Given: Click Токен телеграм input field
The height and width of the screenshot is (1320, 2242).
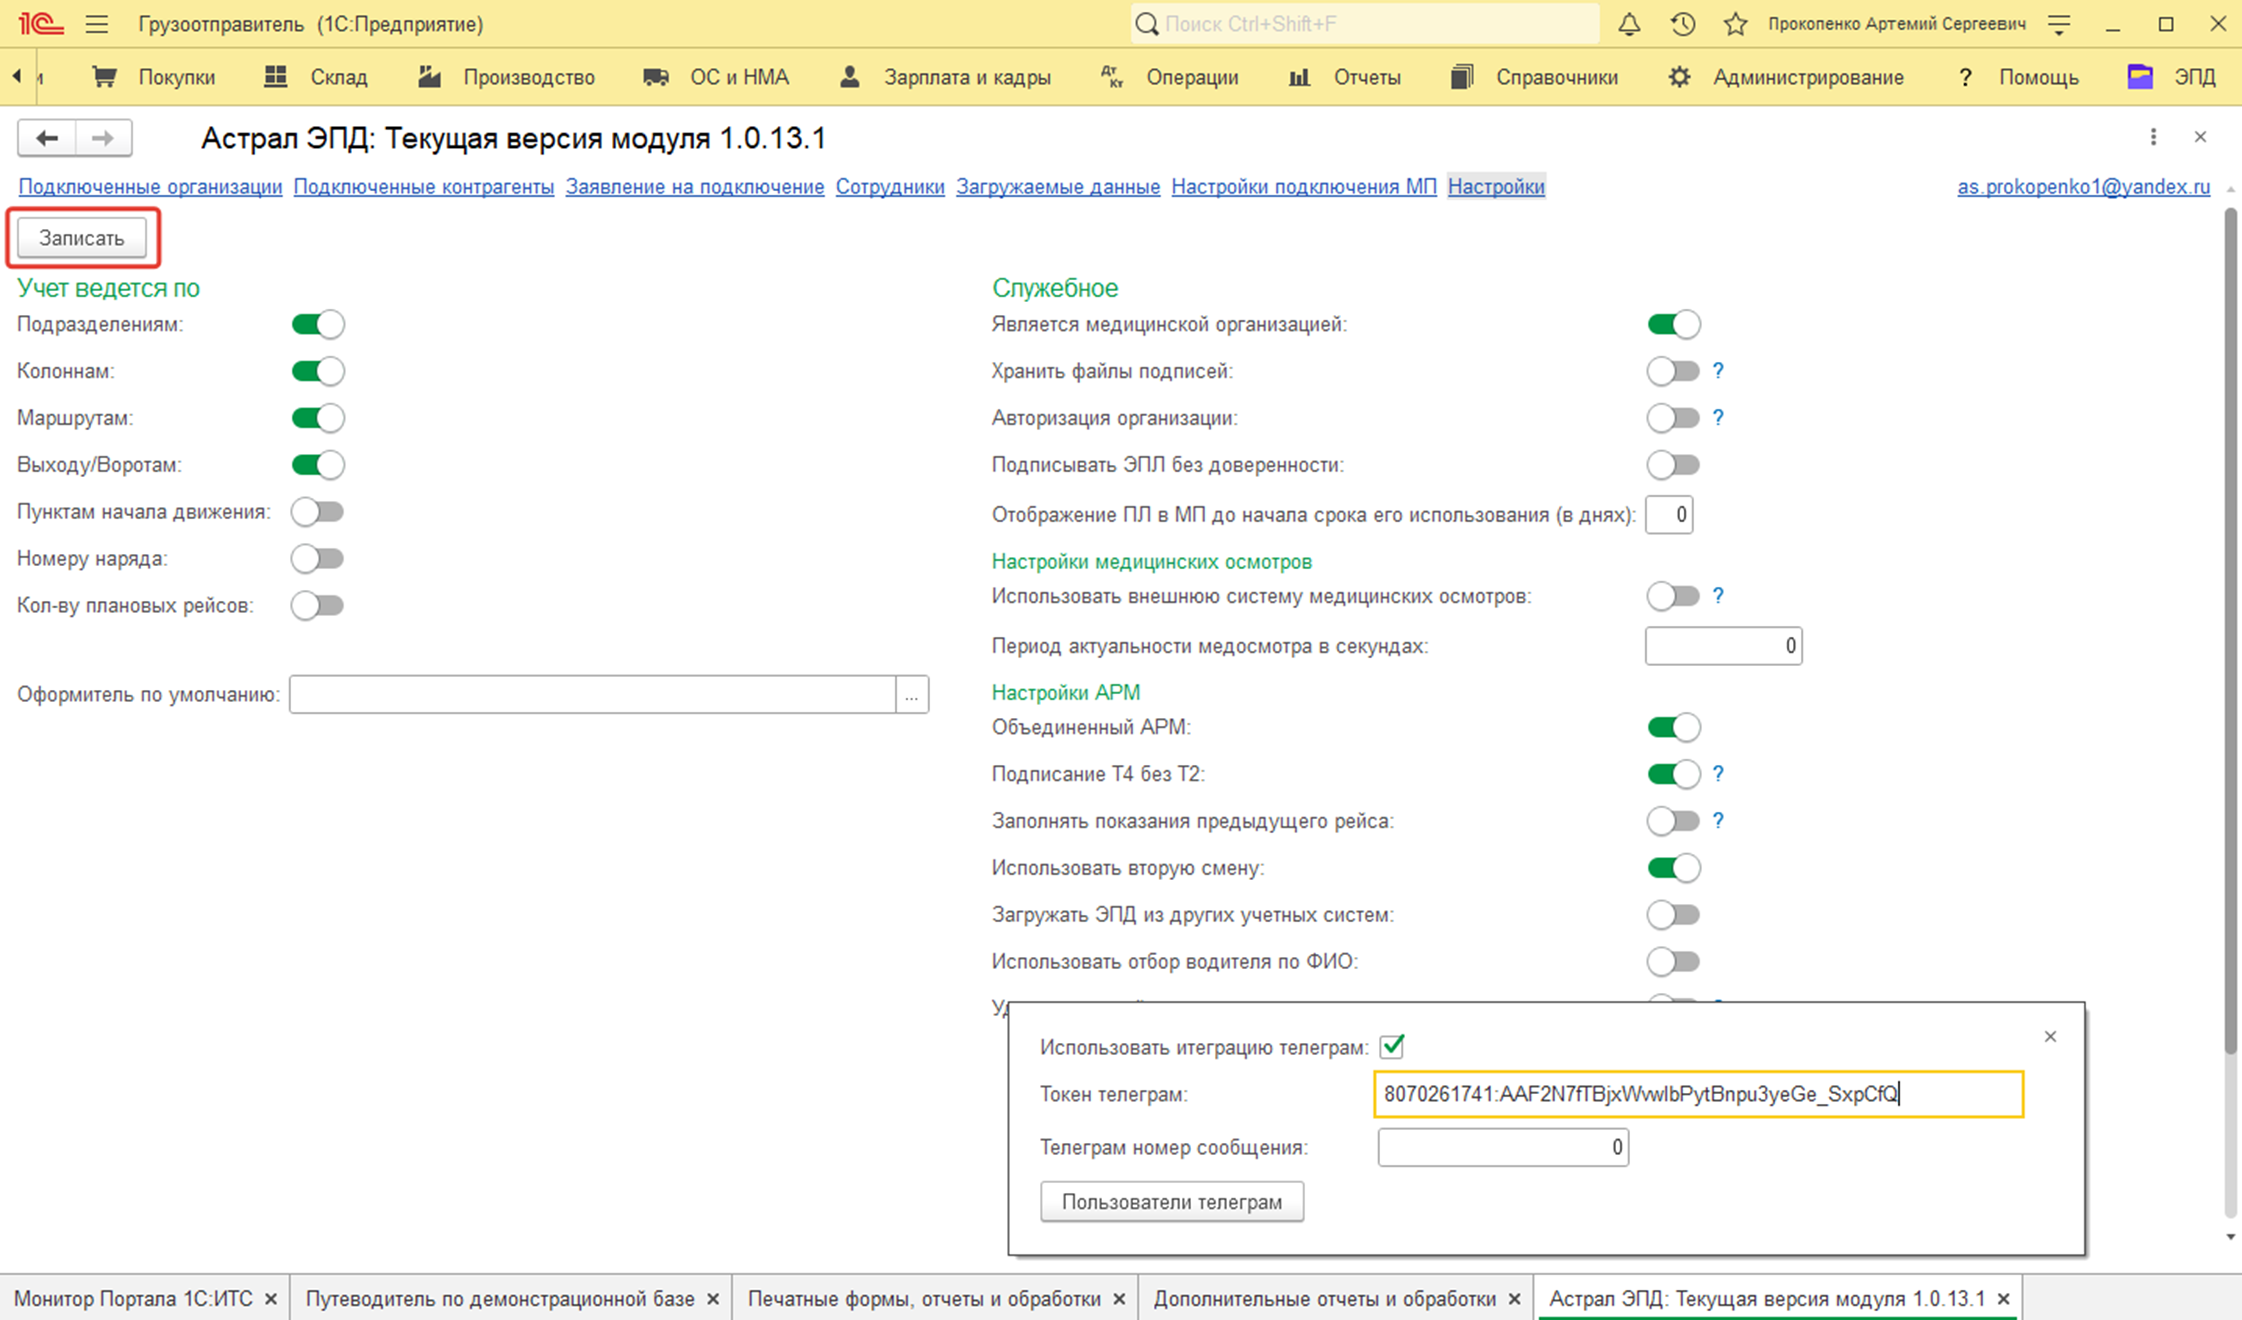Looking at the screenshot, I should tap(1698, 1094).
